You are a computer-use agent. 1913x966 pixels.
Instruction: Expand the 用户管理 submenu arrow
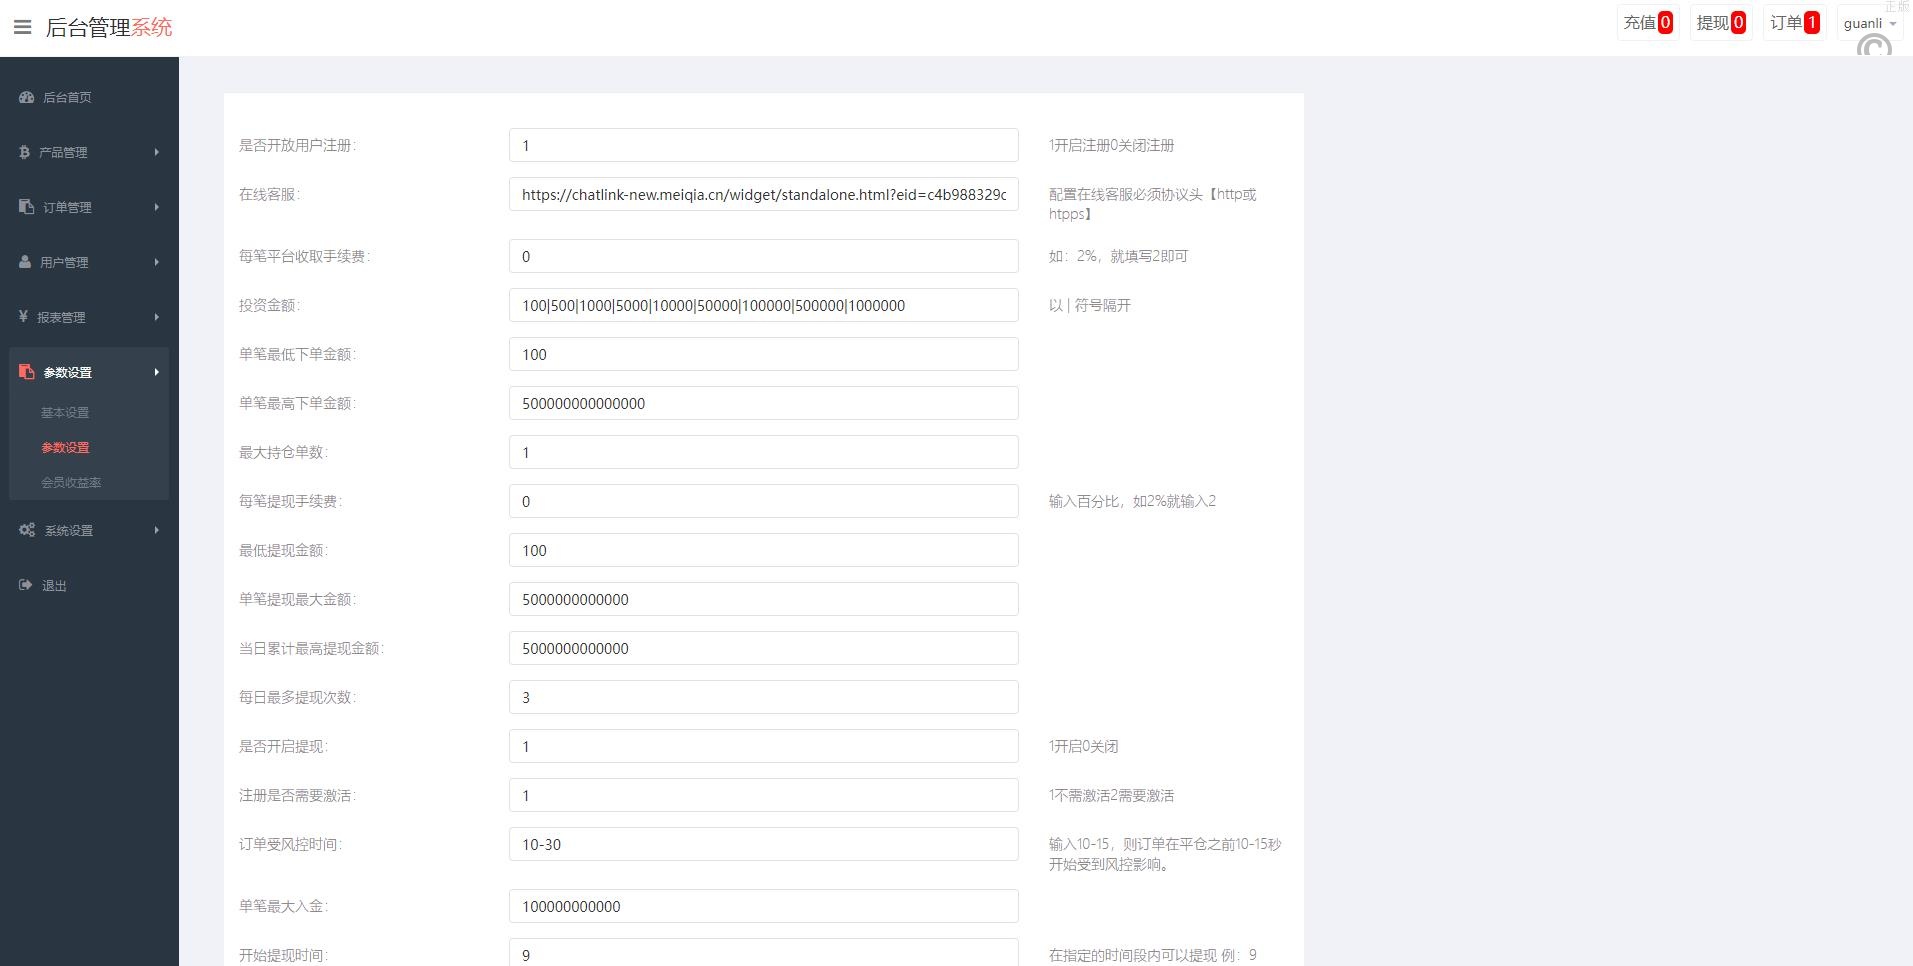click(156, 262)
